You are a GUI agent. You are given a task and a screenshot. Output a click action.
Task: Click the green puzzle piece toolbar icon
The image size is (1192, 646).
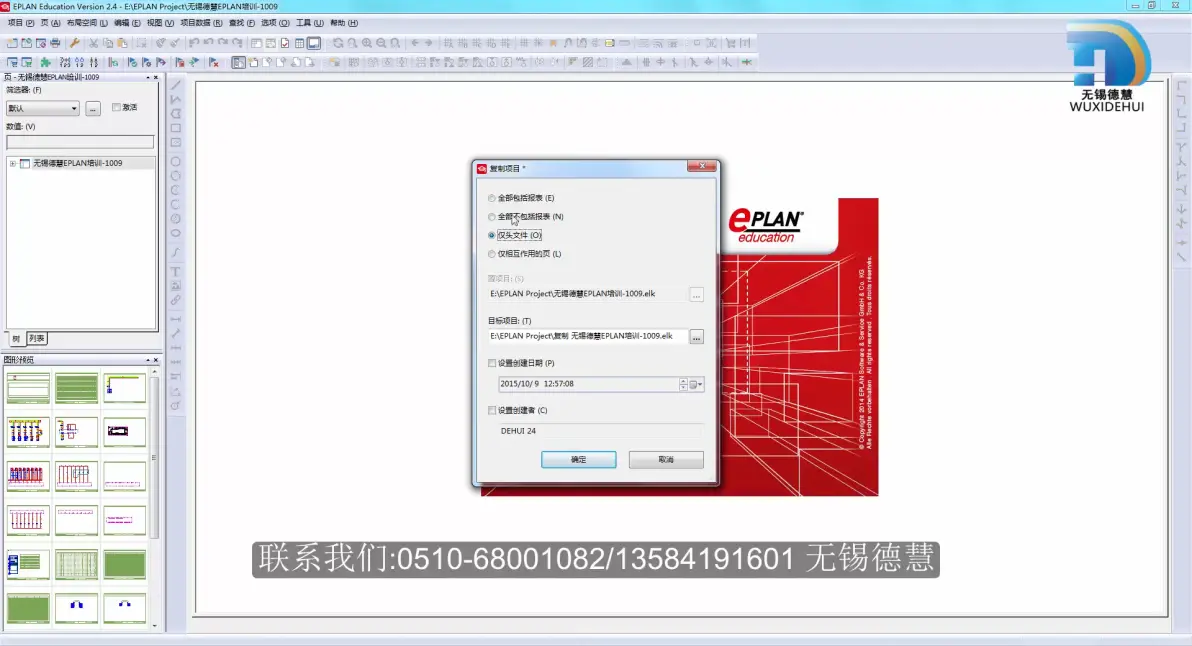click(46, 62)
